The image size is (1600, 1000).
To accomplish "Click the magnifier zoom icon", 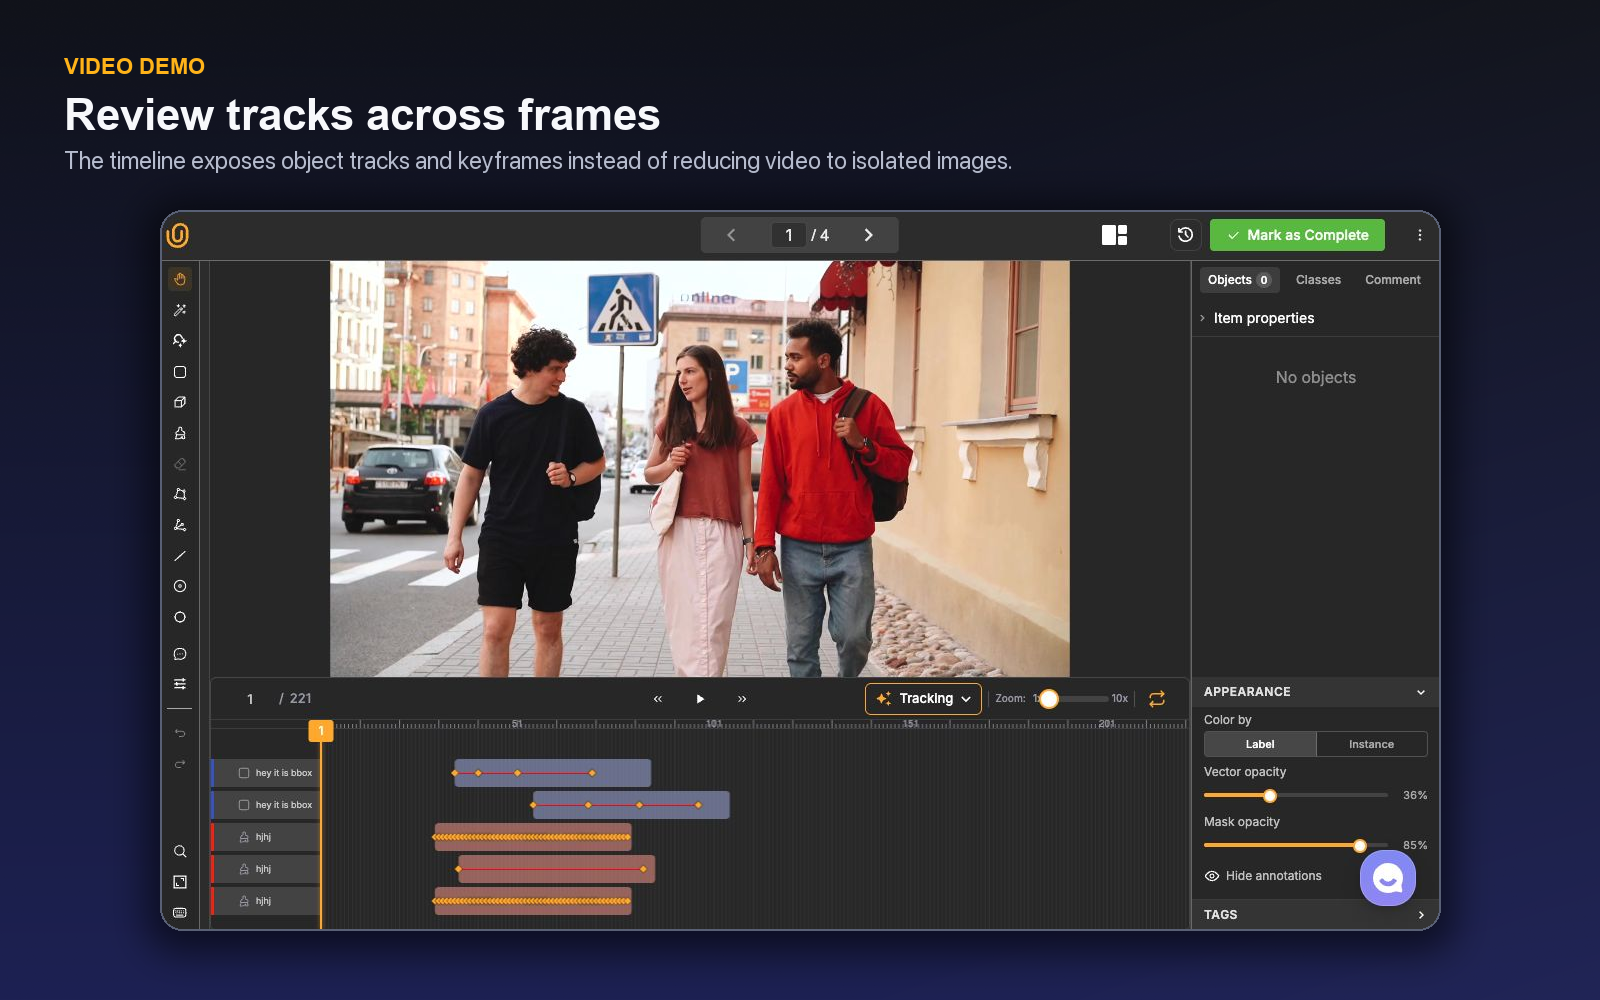I will (x=180, y=852).
